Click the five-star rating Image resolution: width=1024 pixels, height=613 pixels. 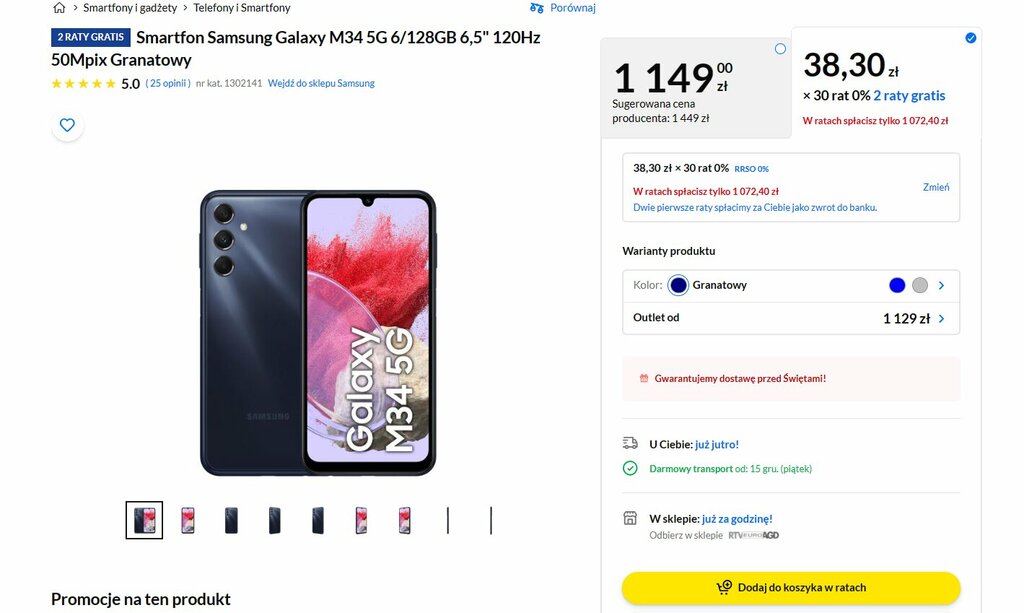pyautogui.click(x=84, y=84)
